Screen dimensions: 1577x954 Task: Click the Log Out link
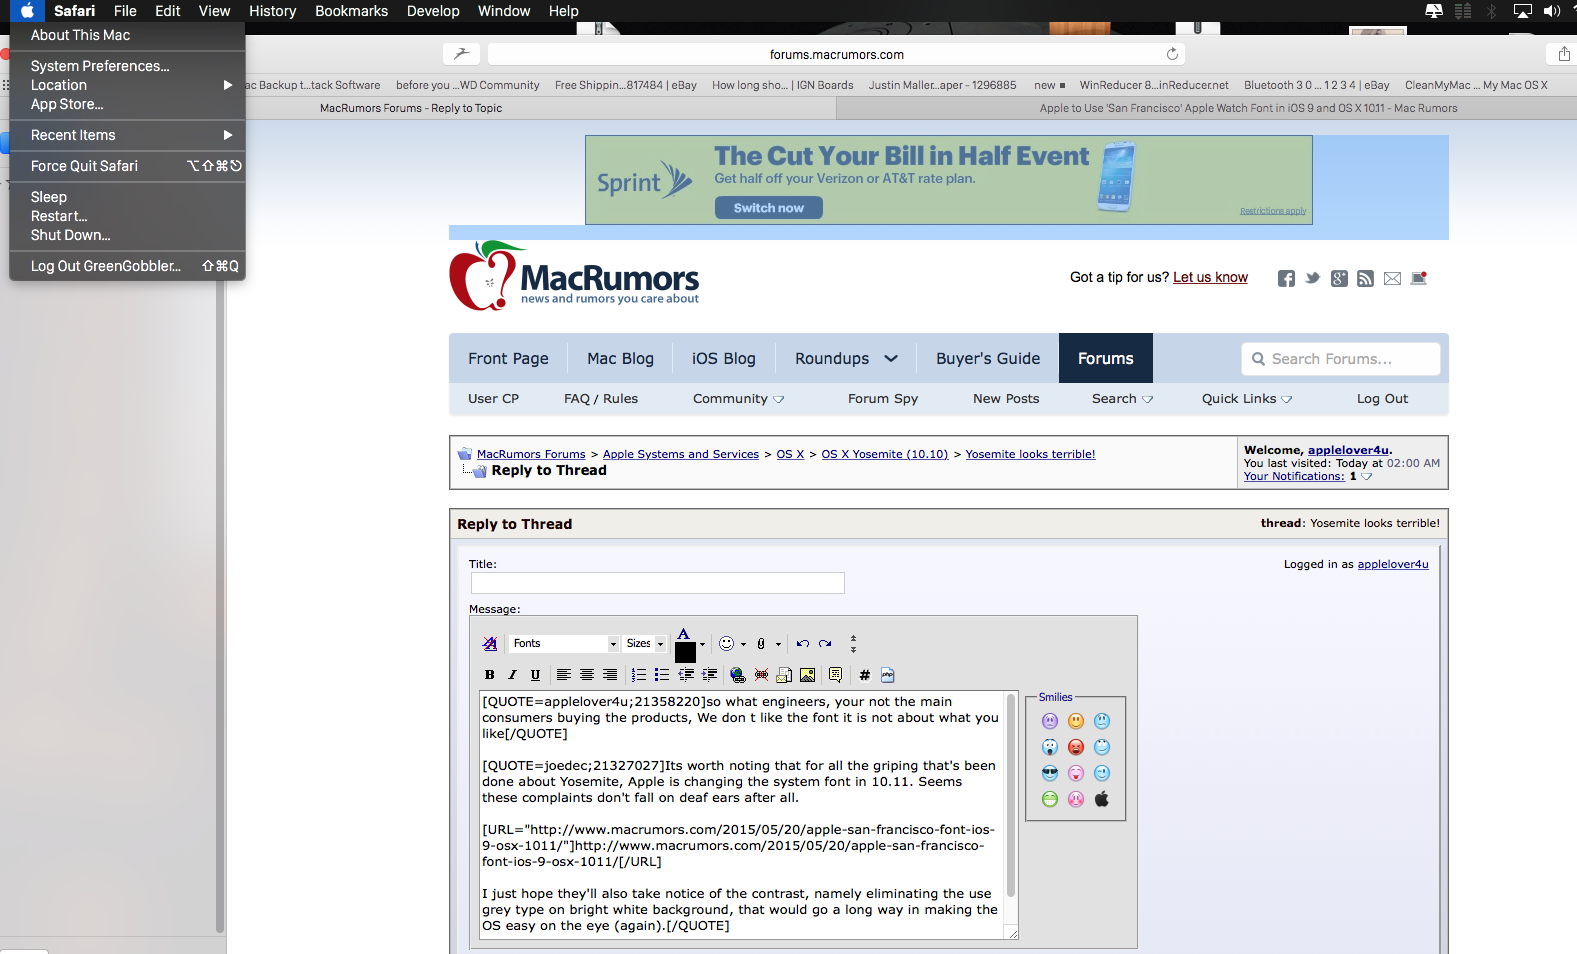(x=1382, y=398)
